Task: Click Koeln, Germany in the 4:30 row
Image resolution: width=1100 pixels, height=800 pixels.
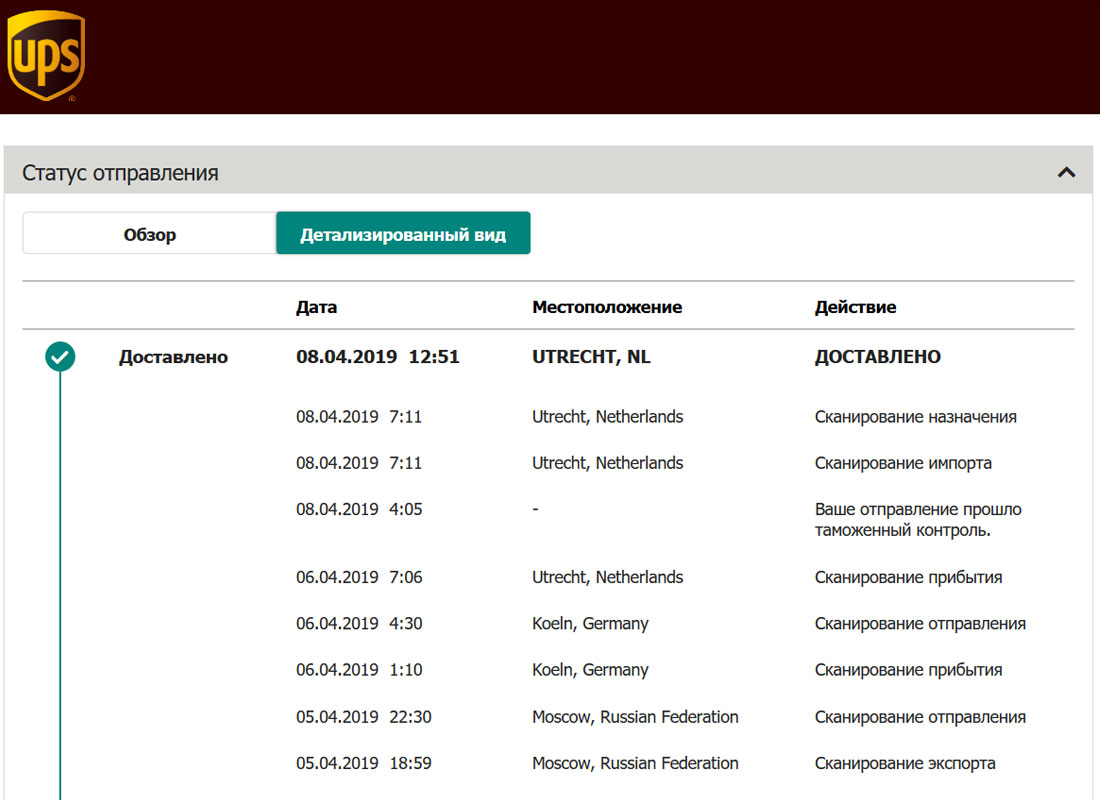Action: coord(590,623)
